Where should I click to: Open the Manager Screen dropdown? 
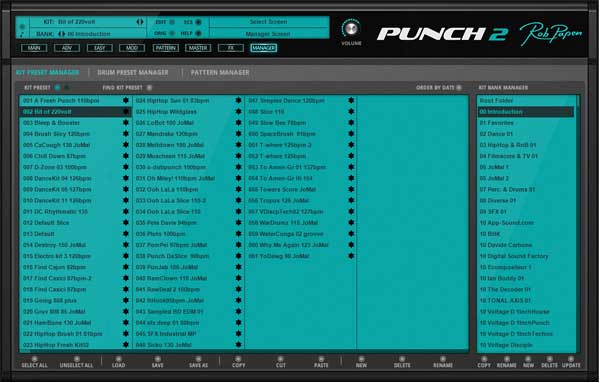click(269, 34)
